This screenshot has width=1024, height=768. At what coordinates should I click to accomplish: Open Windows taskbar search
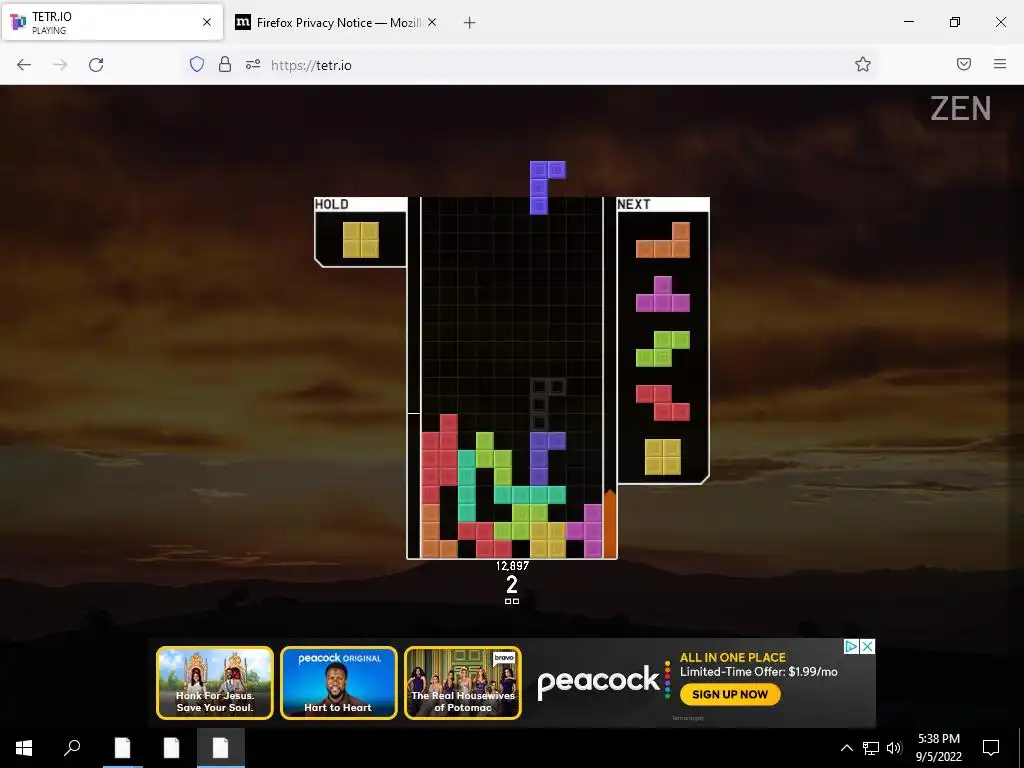coord(72,748)
